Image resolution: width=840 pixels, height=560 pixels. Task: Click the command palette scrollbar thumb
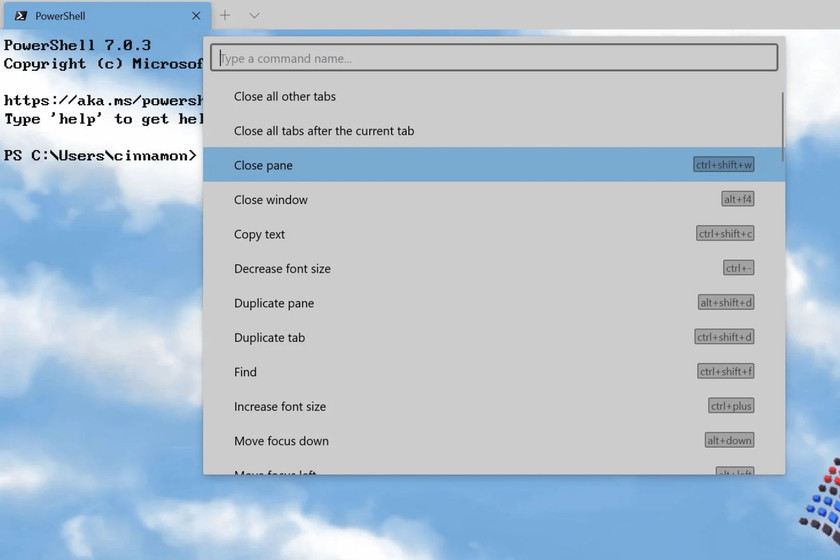(782, 127)
